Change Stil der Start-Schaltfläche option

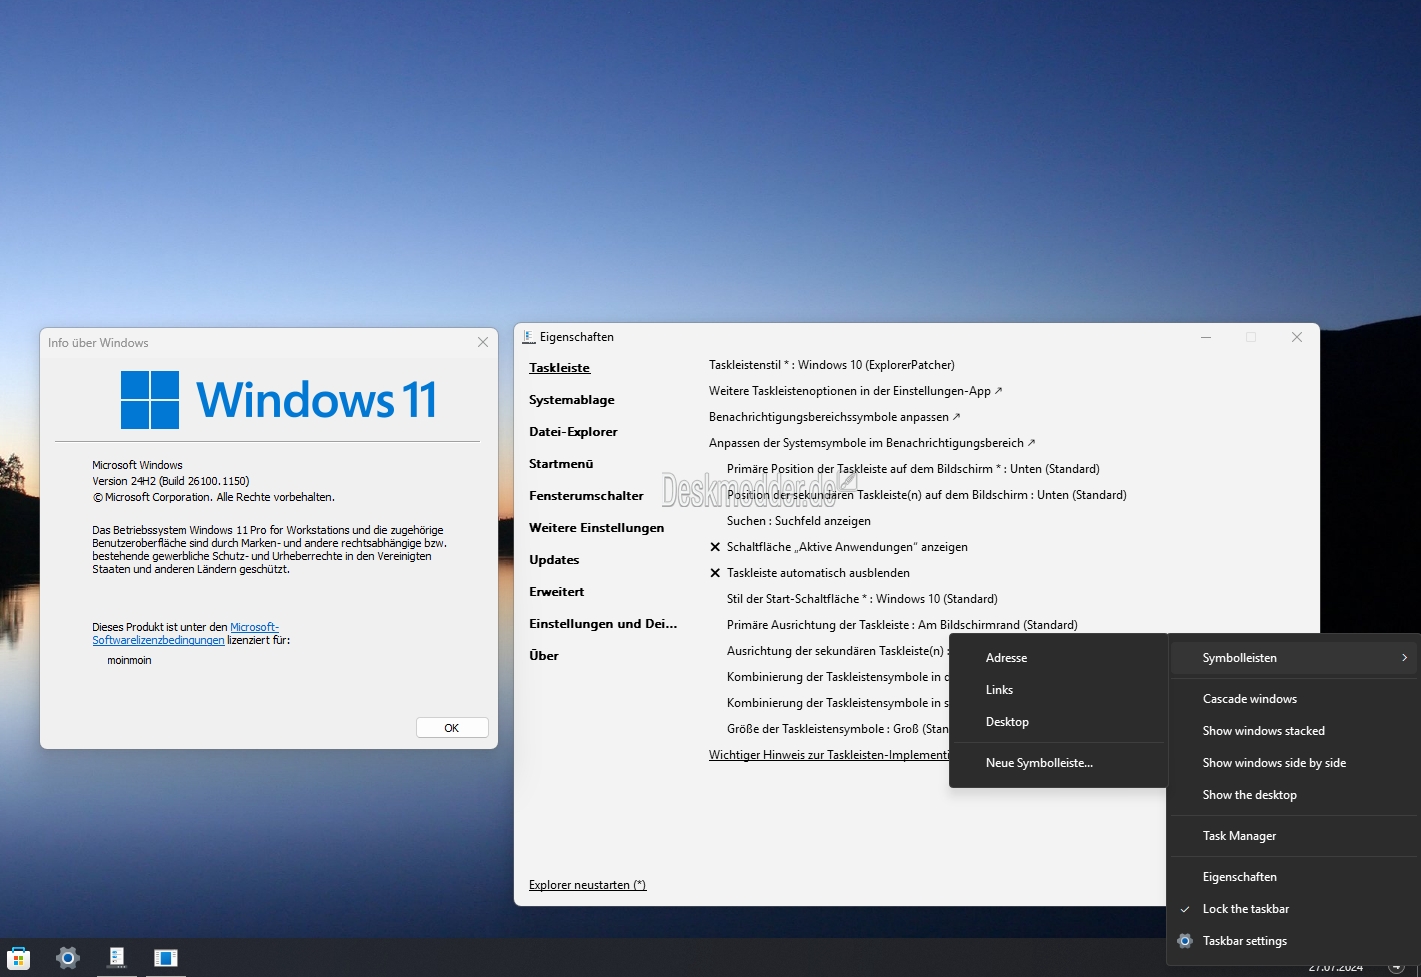(x=862, y=599)
